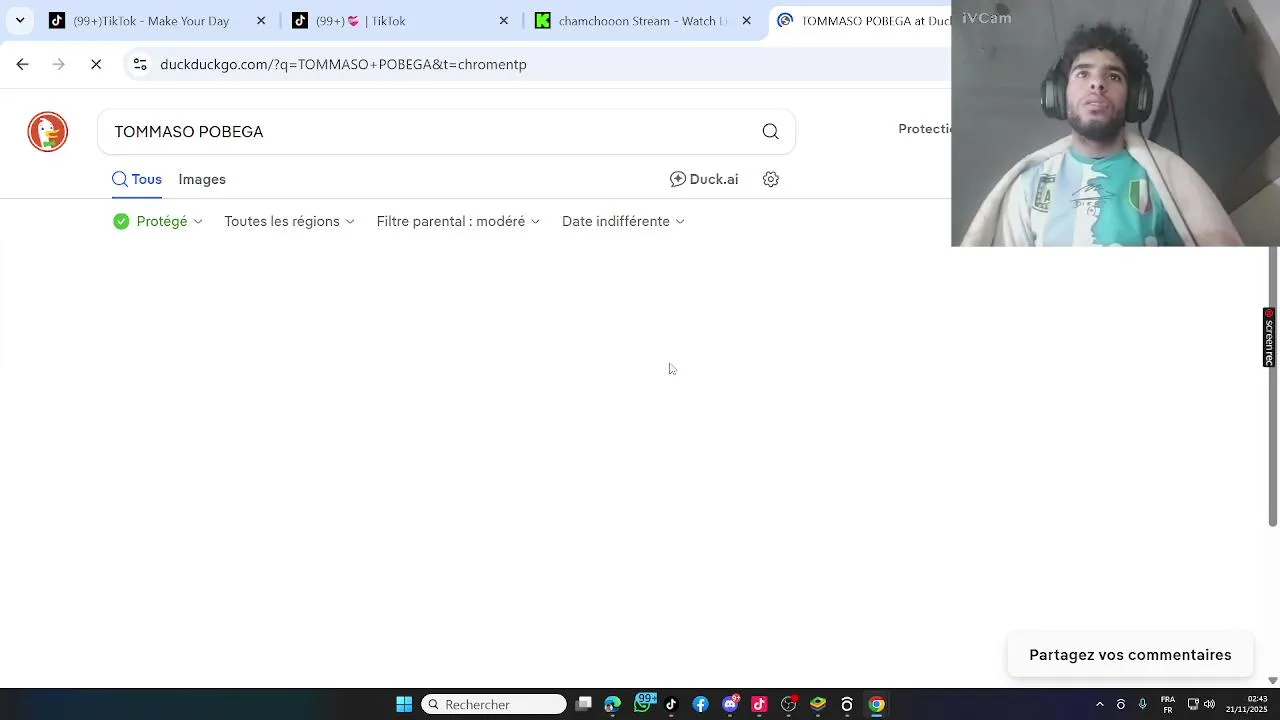Click the iVCam tray icon

point(1121,704)
